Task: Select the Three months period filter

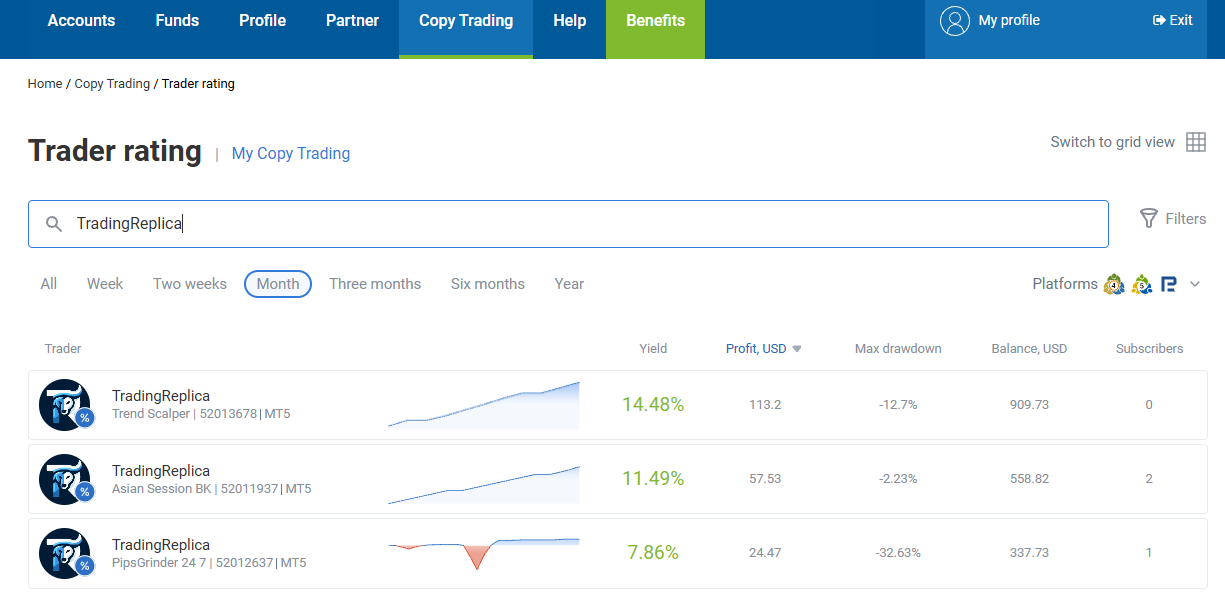Action: pos(375,284)
